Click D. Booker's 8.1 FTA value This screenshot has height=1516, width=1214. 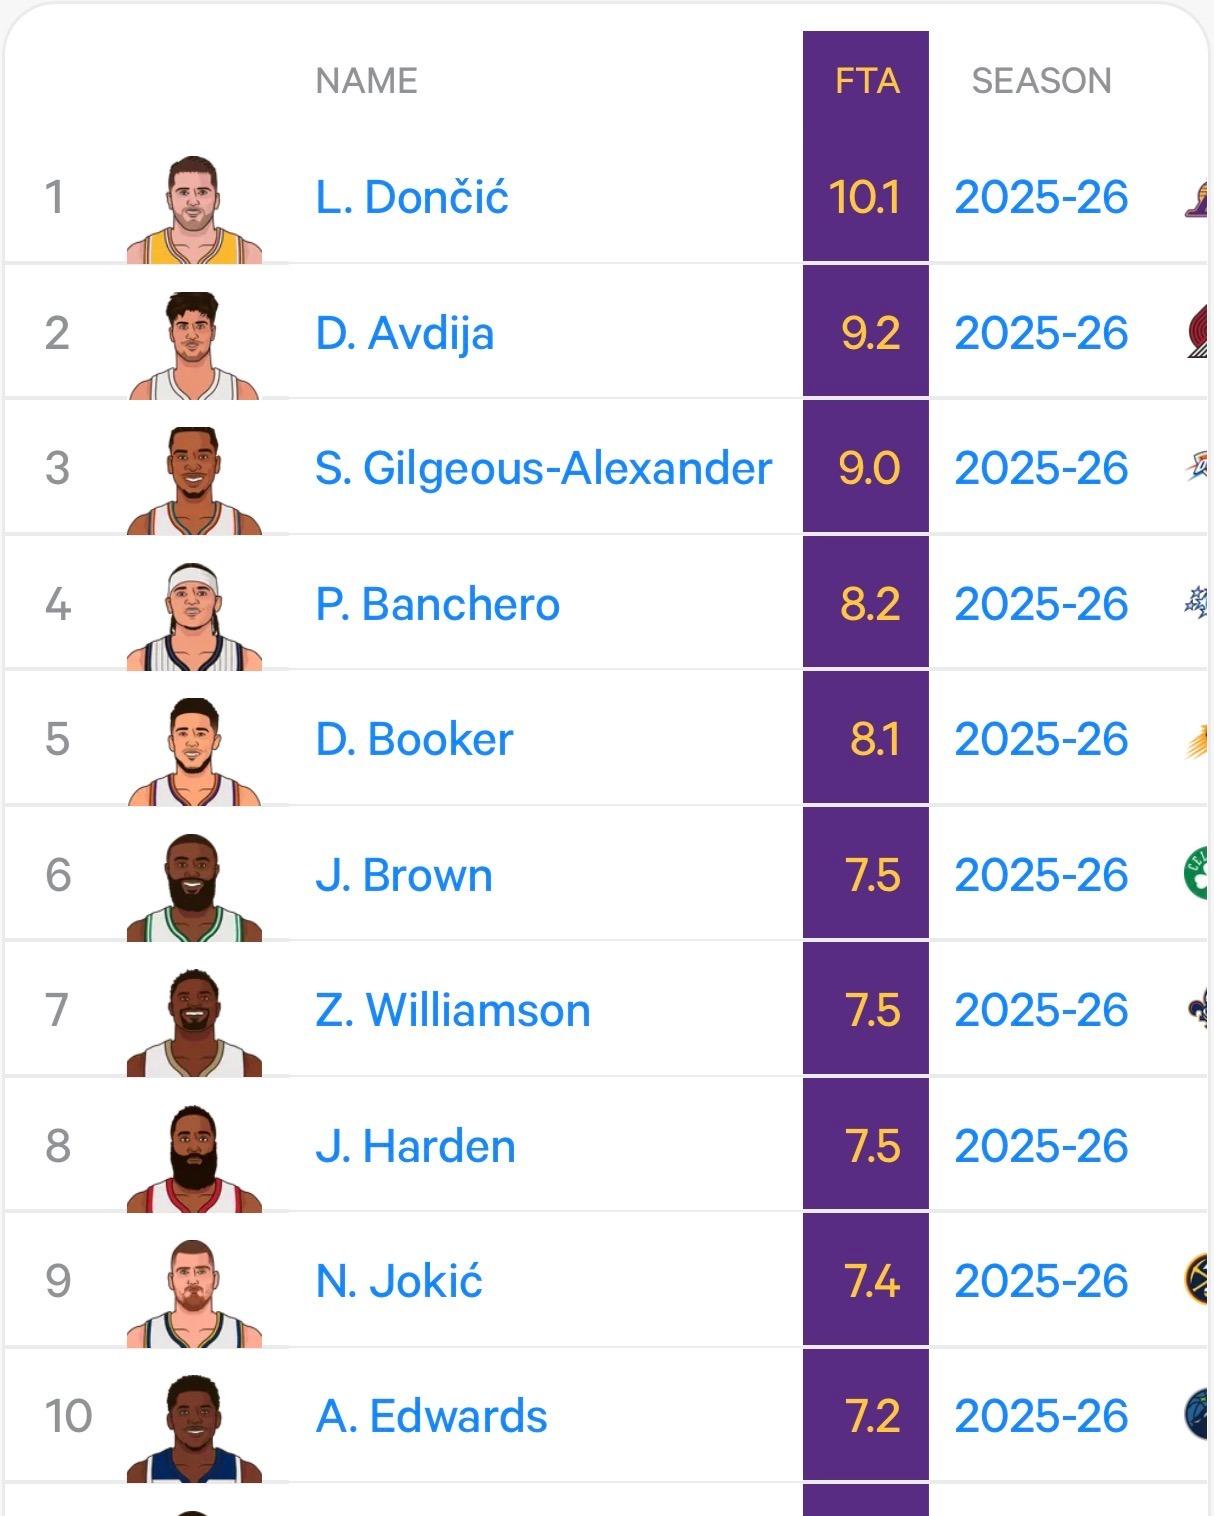pyautogui.click(x=874, y=740)
